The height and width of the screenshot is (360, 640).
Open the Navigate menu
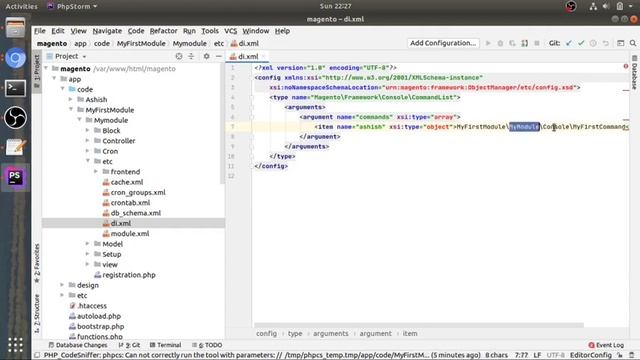point(107,31)
